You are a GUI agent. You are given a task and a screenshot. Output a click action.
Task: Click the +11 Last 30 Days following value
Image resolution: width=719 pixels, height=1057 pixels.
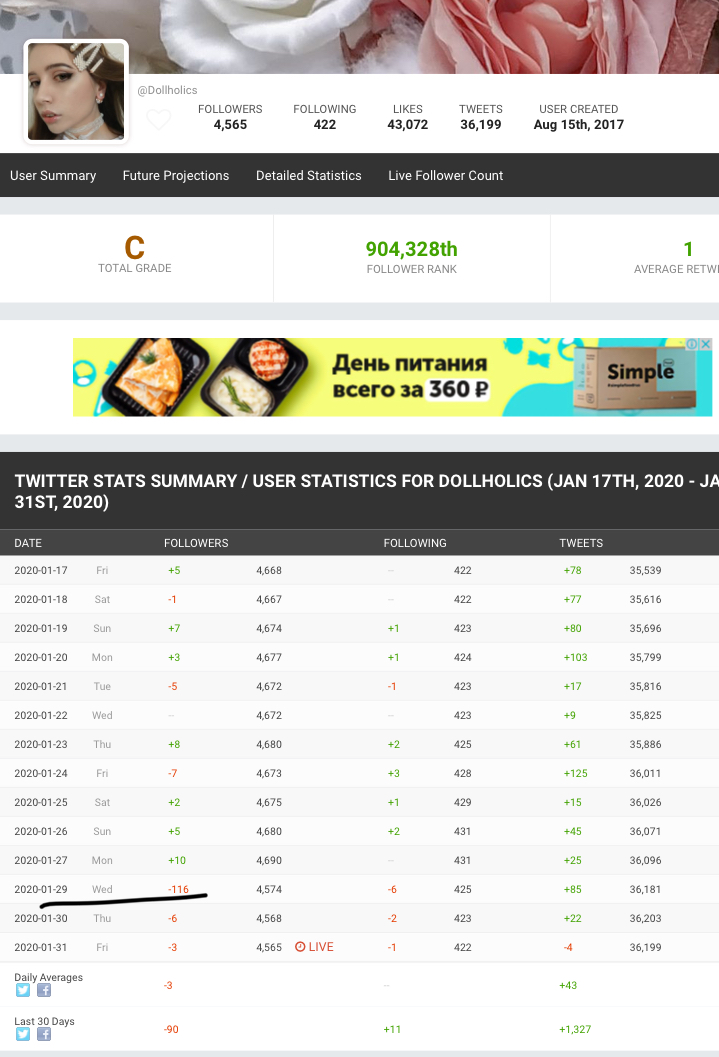point(392,1029)
